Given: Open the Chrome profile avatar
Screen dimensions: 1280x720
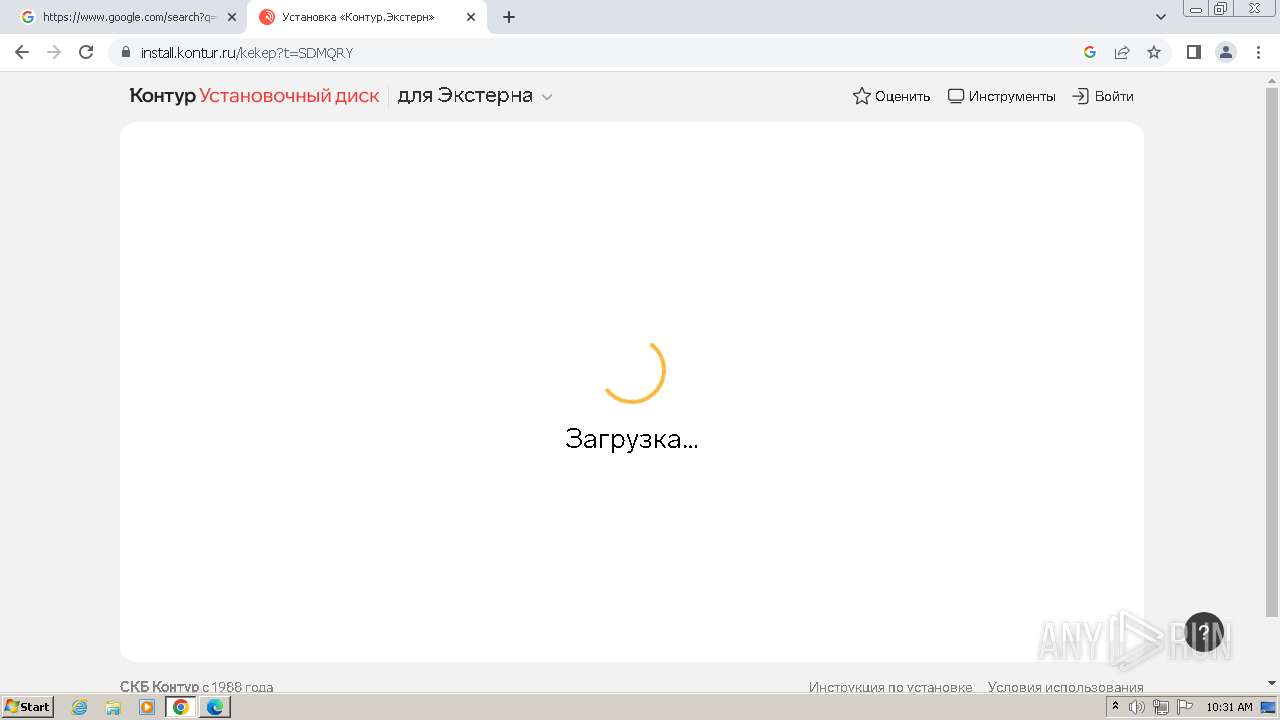Looking at the screenshot, I should click(1226, 52).
